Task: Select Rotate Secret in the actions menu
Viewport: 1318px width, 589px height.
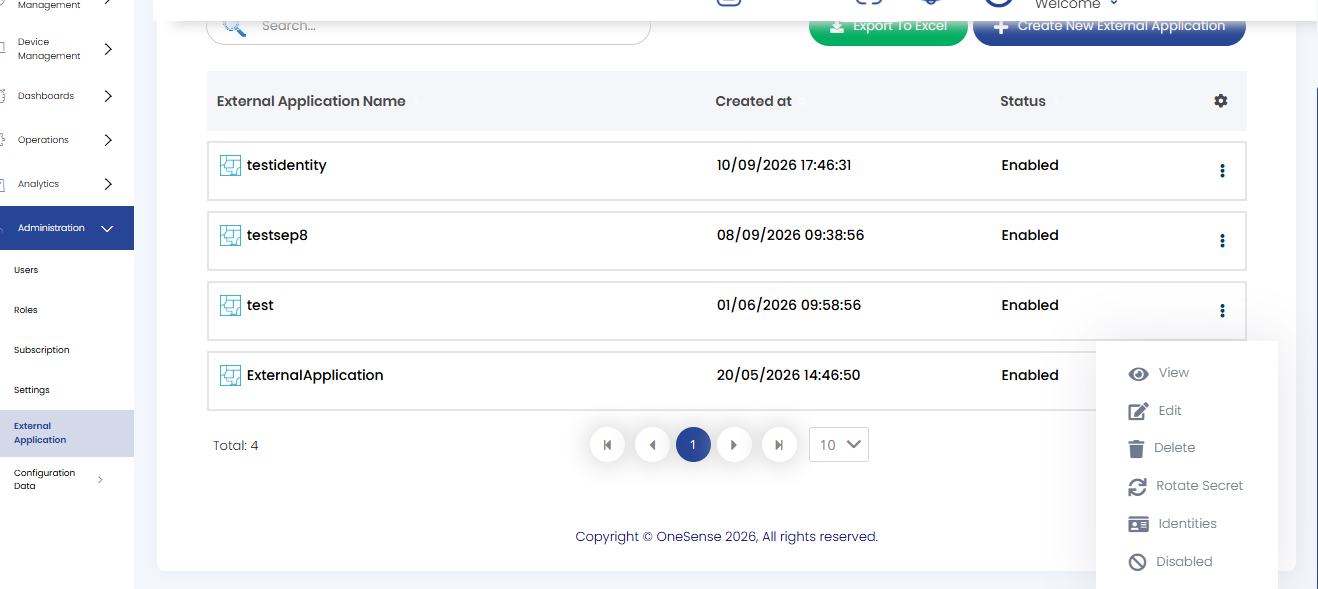Action: (1187, 486)
